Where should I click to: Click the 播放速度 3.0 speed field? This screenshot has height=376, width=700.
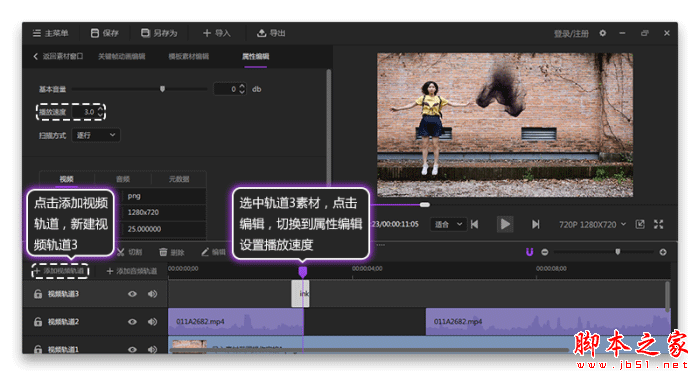[x=86, y=112]
